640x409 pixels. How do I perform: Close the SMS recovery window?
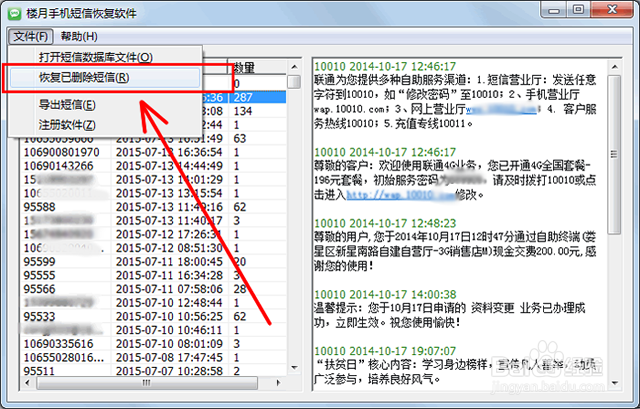click(x=612, y=9)
